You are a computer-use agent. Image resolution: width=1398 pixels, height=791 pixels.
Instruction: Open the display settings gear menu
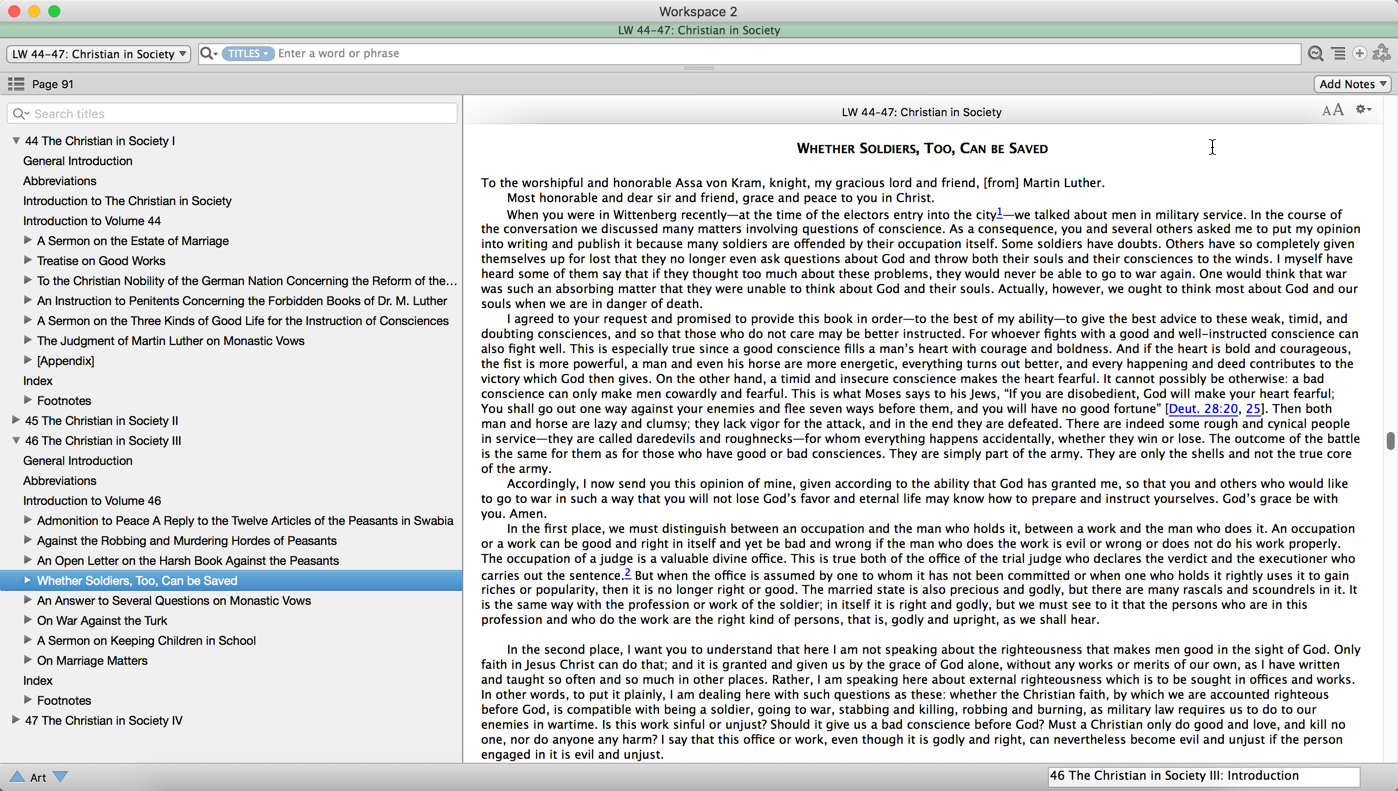[x=1363, y=110]
